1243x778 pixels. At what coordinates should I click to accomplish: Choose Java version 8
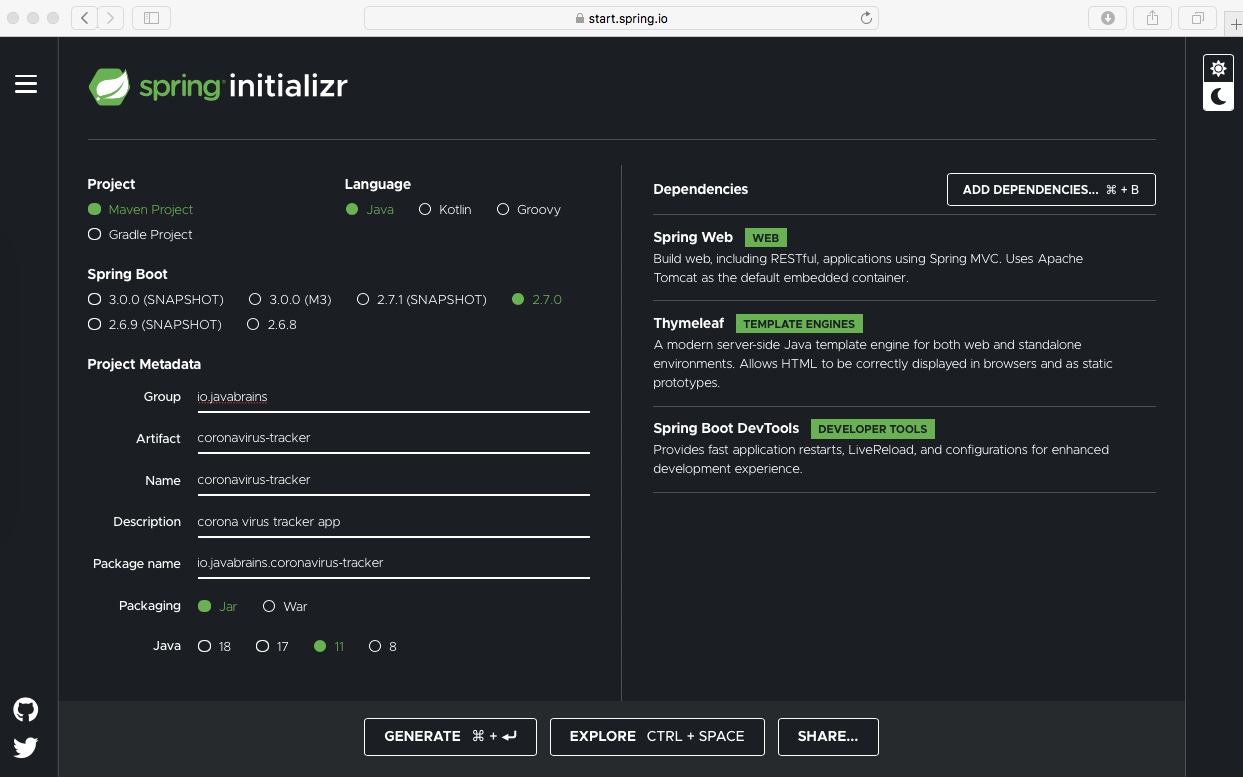pyautogui.click(x=383, y=646)
